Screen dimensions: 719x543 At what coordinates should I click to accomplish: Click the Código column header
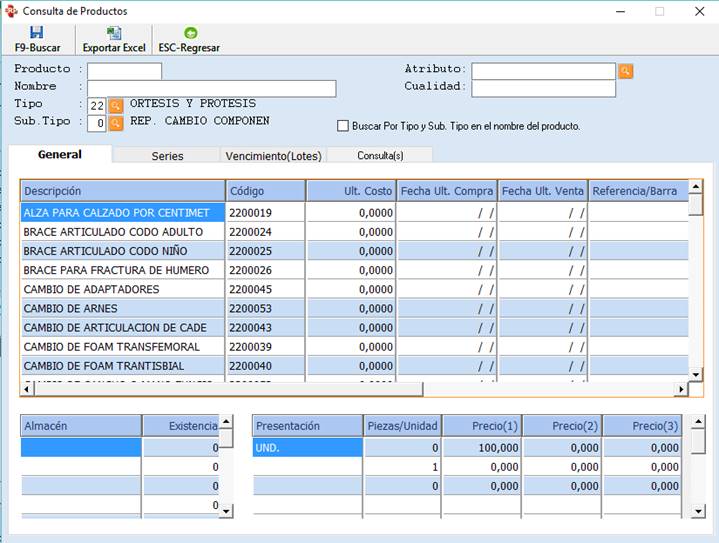[265, 191]
